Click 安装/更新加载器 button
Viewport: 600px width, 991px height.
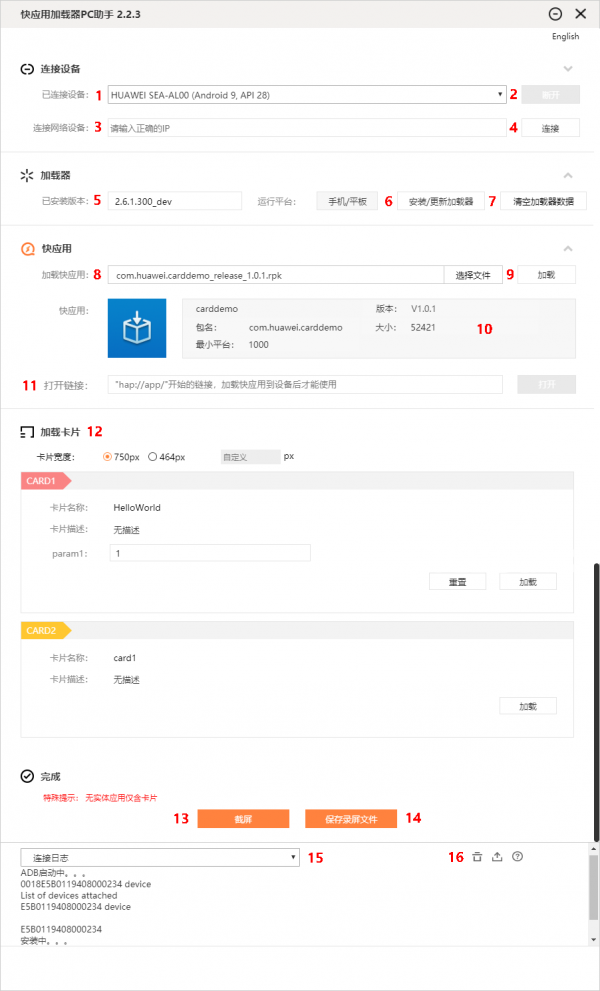pos(441,202)
